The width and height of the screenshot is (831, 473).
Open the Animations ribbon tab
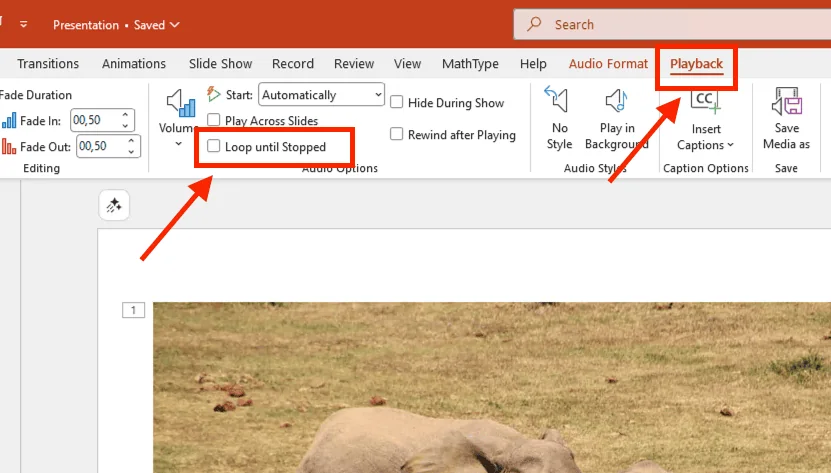tap(134, 64)
